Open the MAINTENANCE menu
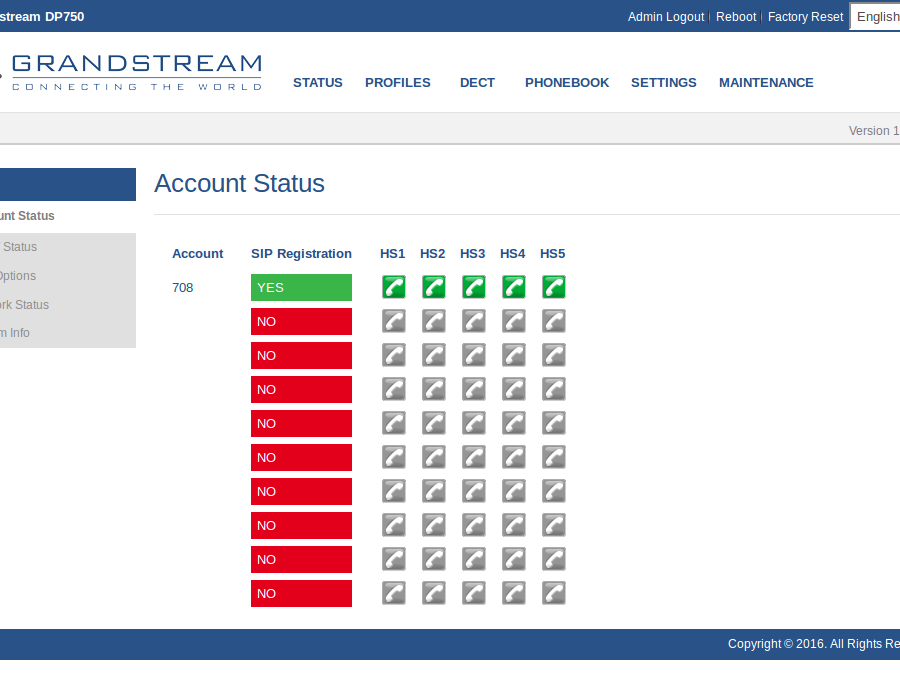Screen dimensions: 900x673 766,83
